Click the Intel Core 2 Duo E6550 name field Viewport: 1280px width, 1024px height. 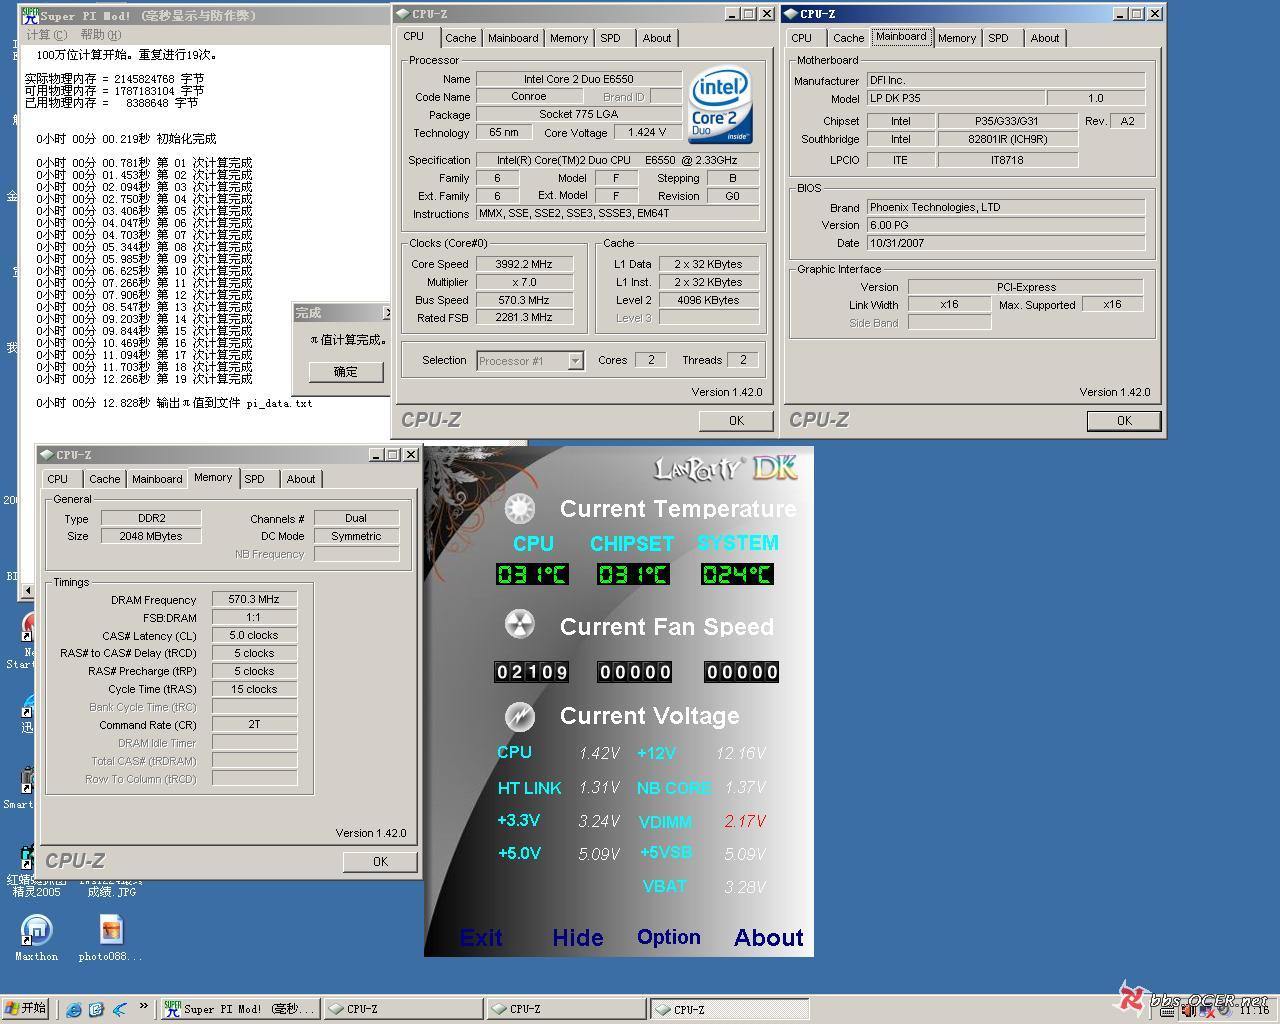(x=579, y=79)
